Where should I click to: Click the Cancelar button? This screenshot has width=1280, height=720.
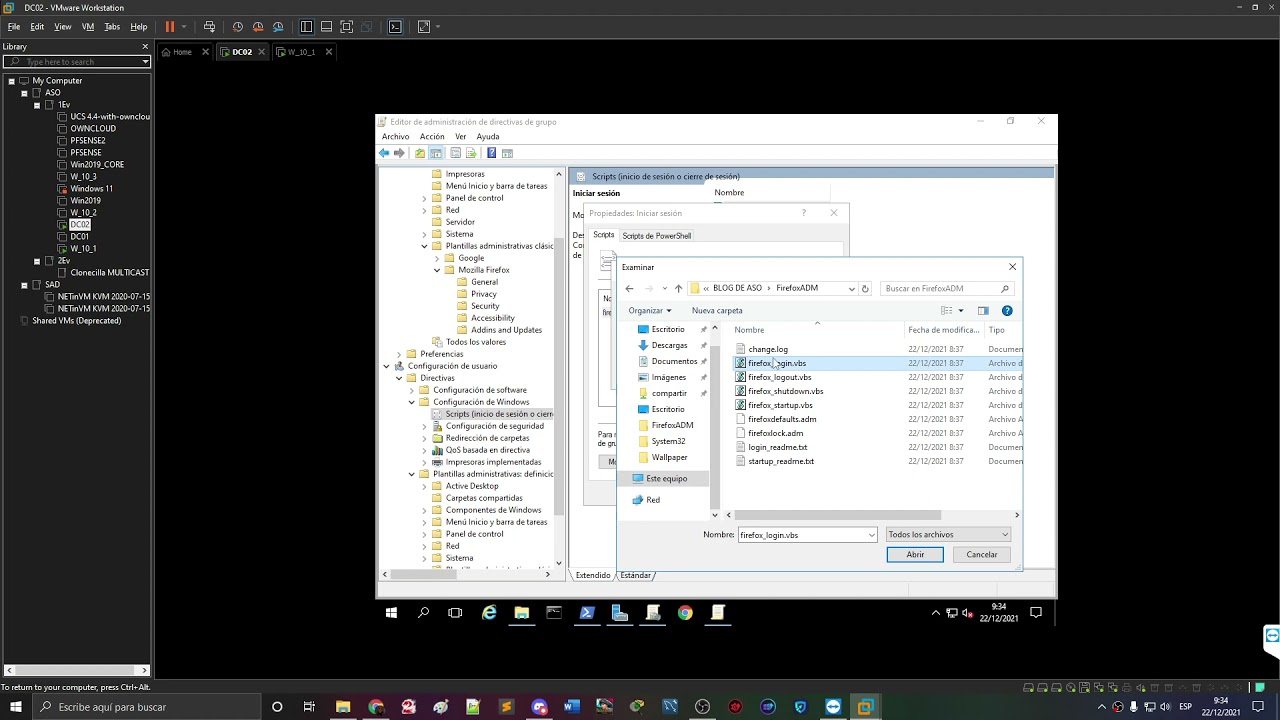982,555
